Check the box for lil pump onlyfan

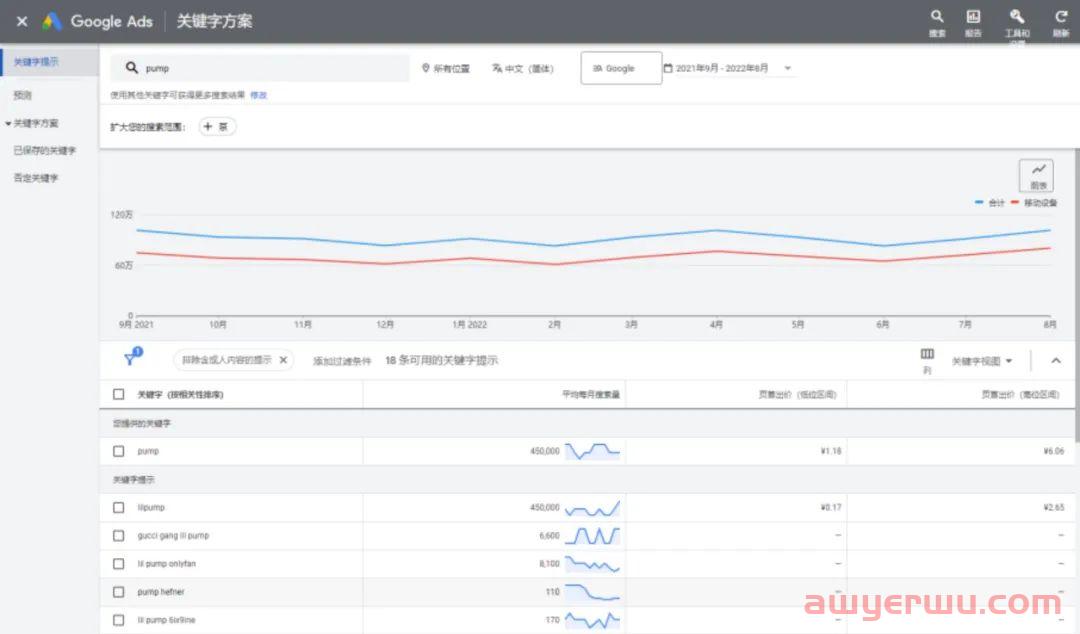click(118, 564)
